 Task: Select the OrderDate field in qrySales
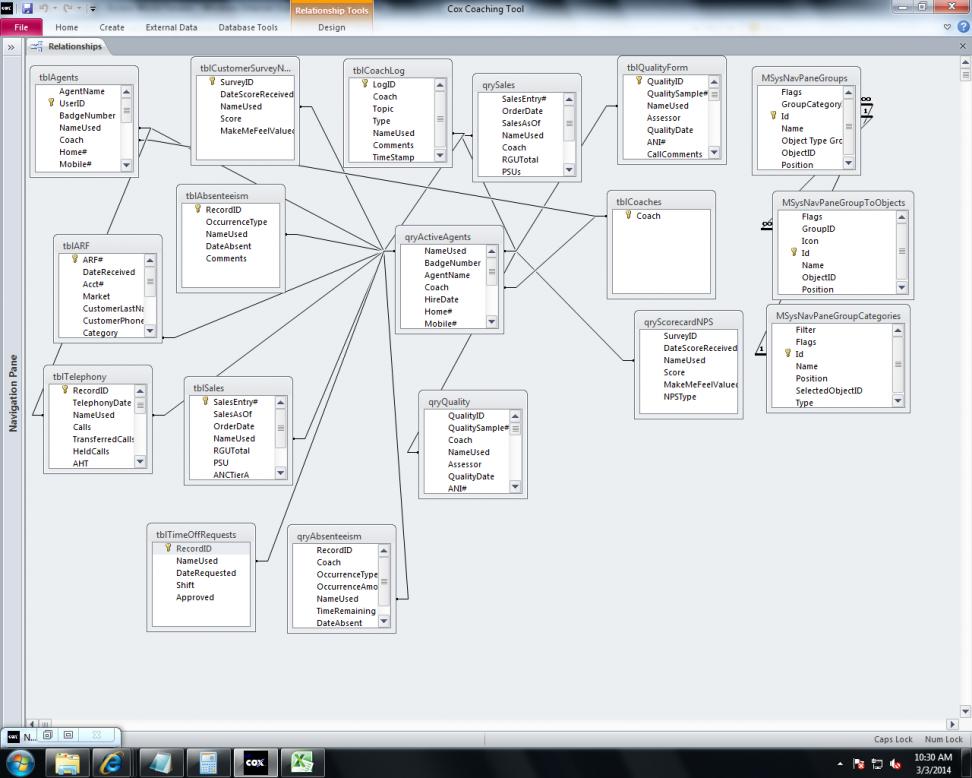pos(522,111)
